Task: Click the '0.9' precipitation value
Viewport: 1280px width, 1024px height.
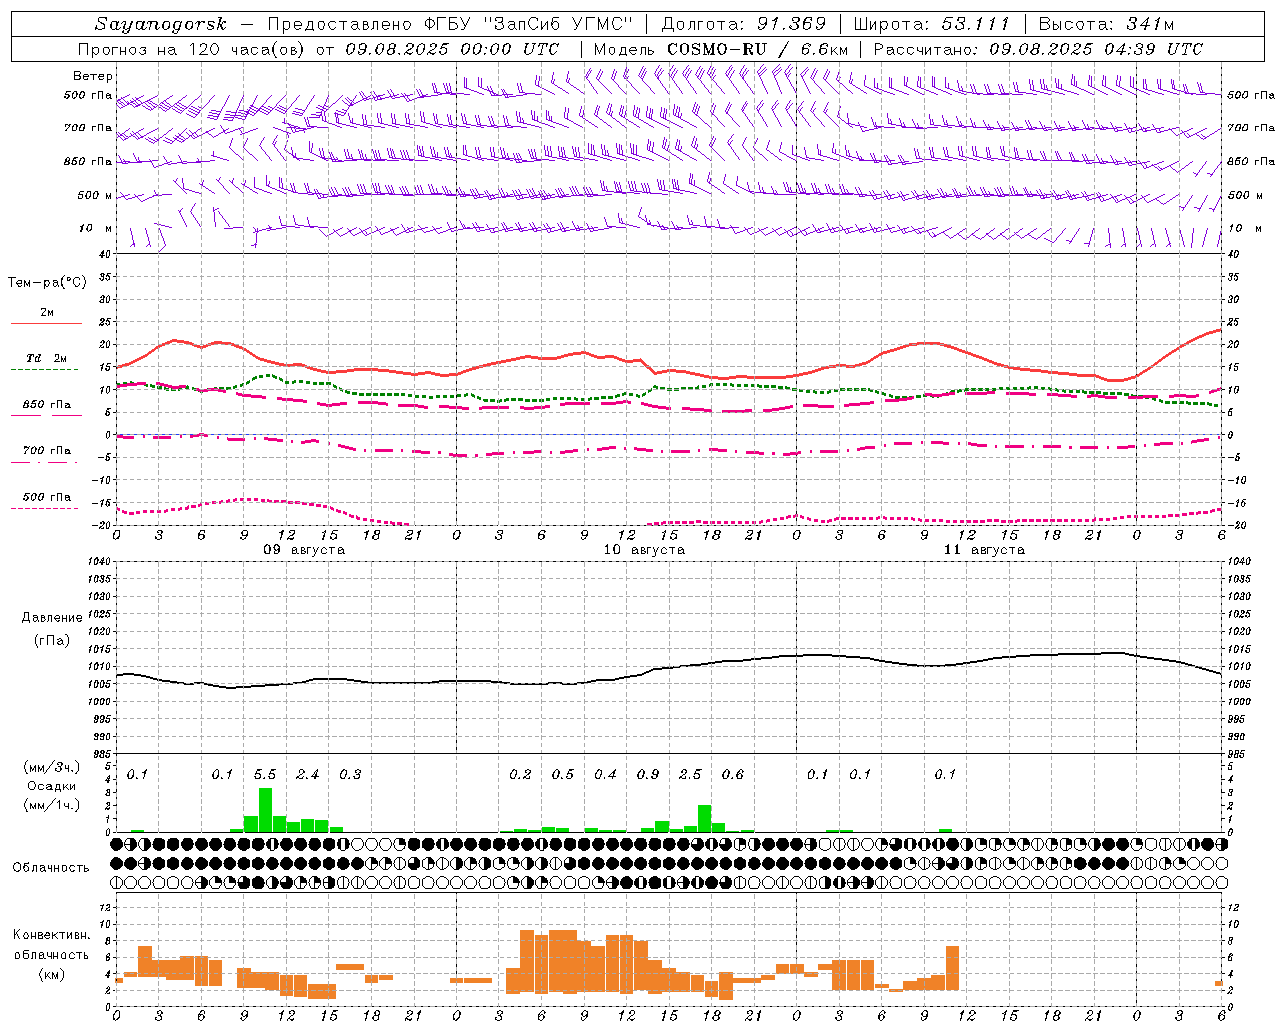Action: point(648,774)
